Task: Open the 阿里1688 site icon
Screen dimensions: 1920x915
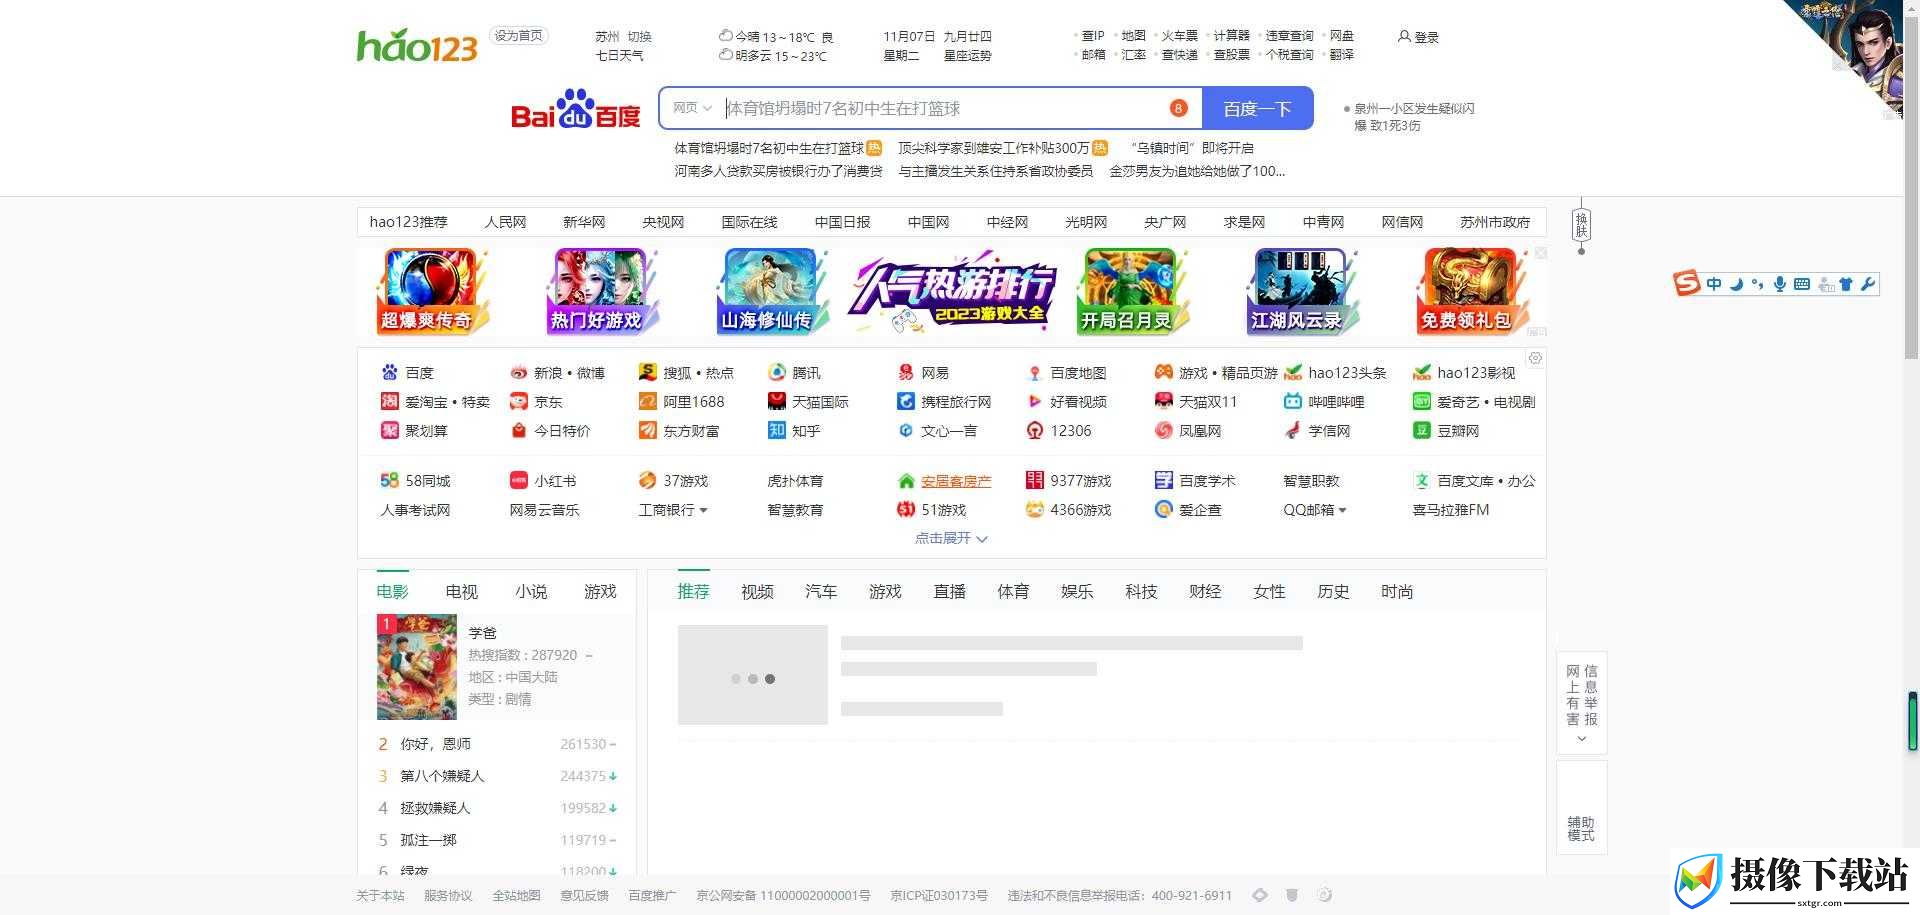Action: click(x=647, y=401)
